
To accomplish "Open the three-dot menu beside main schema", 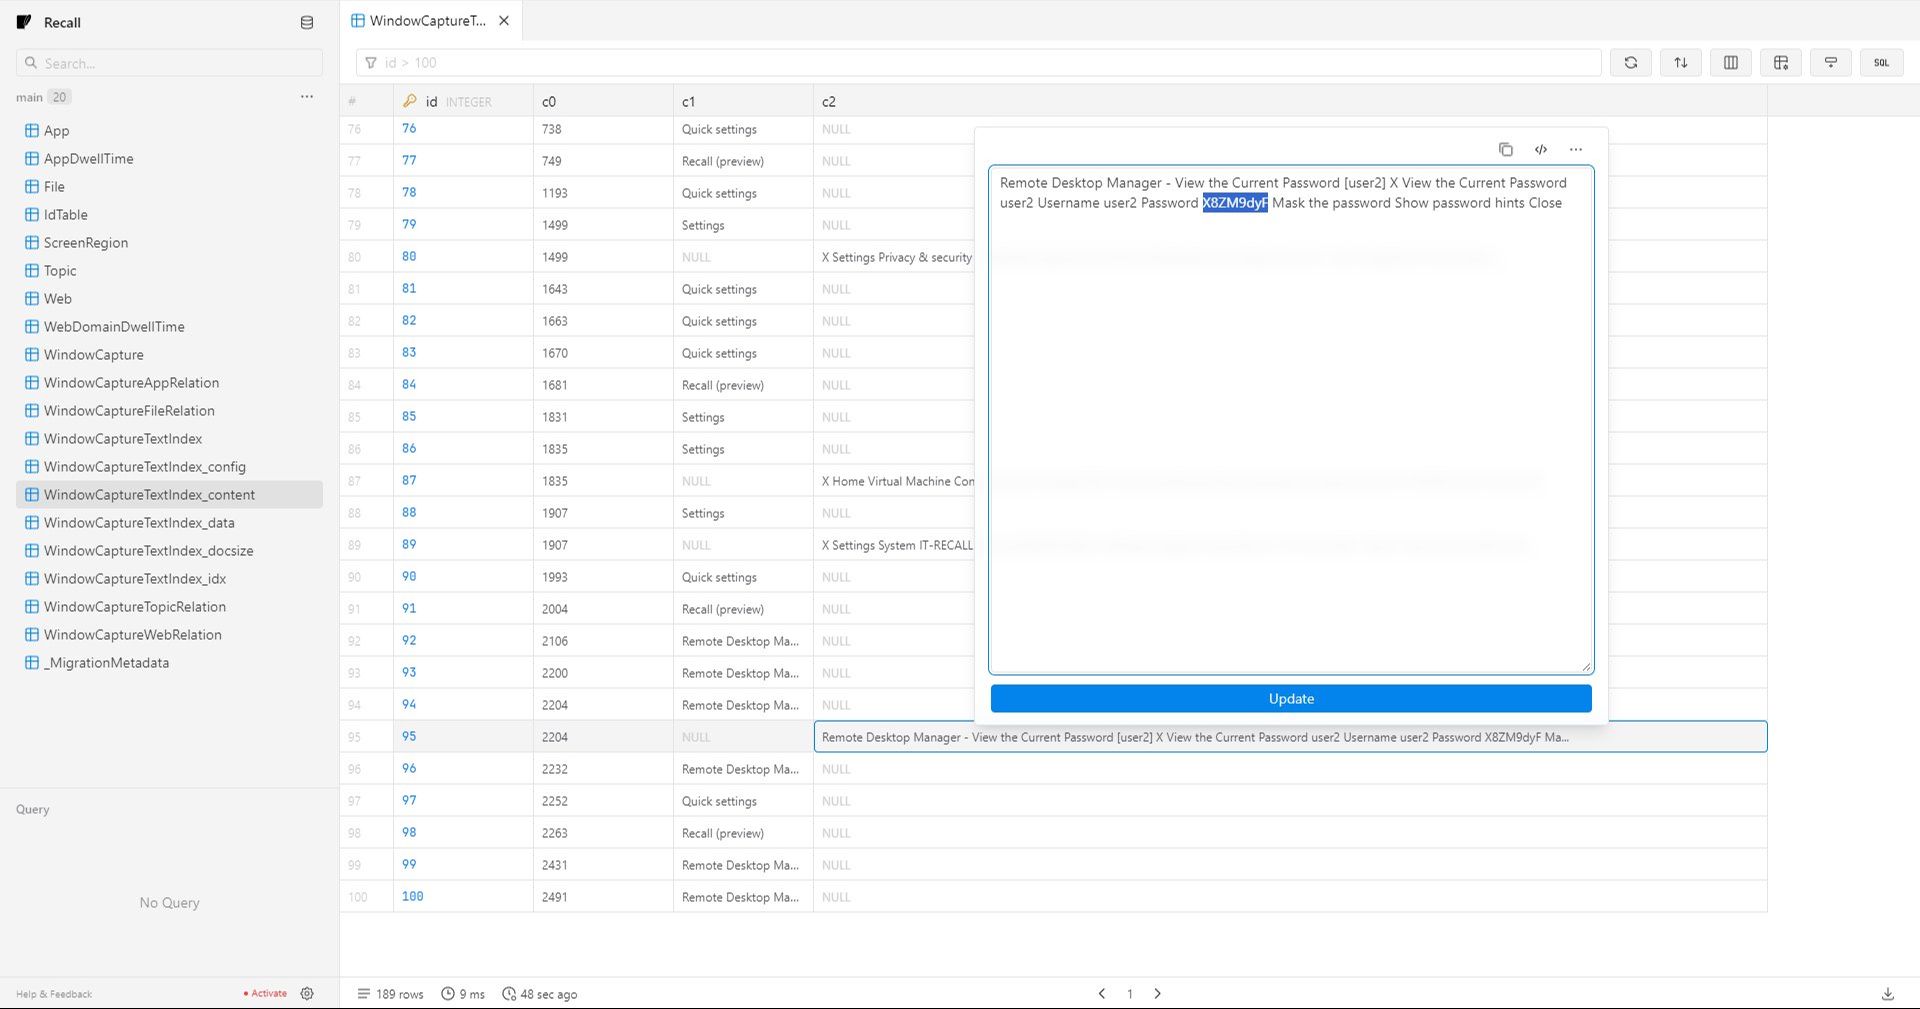I will tap(307, 97).
